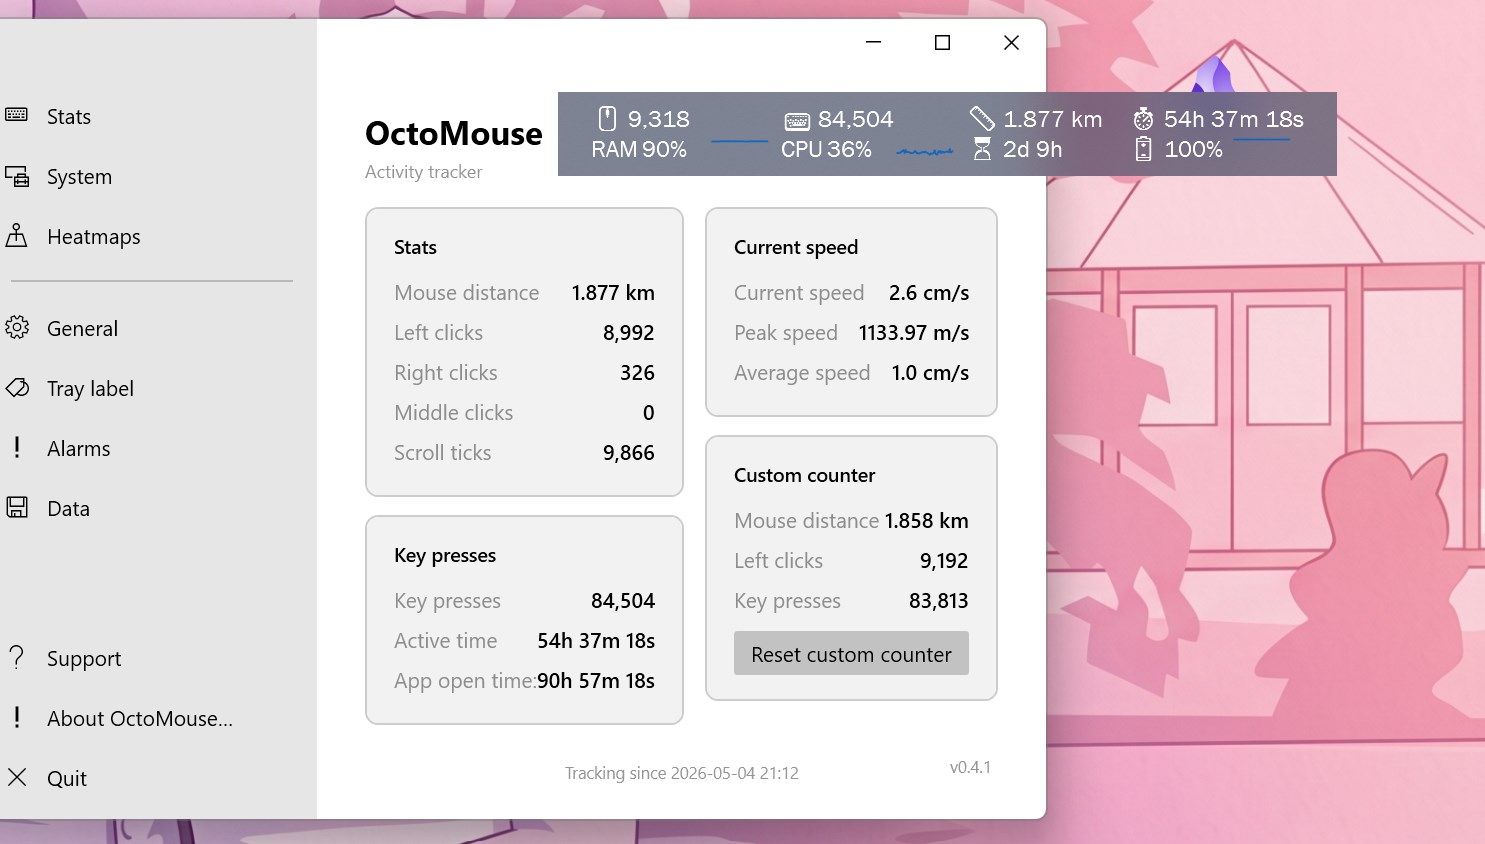Click the Heatmaps icon in sidebar
1485x844 pixels.
pos(16,235)
